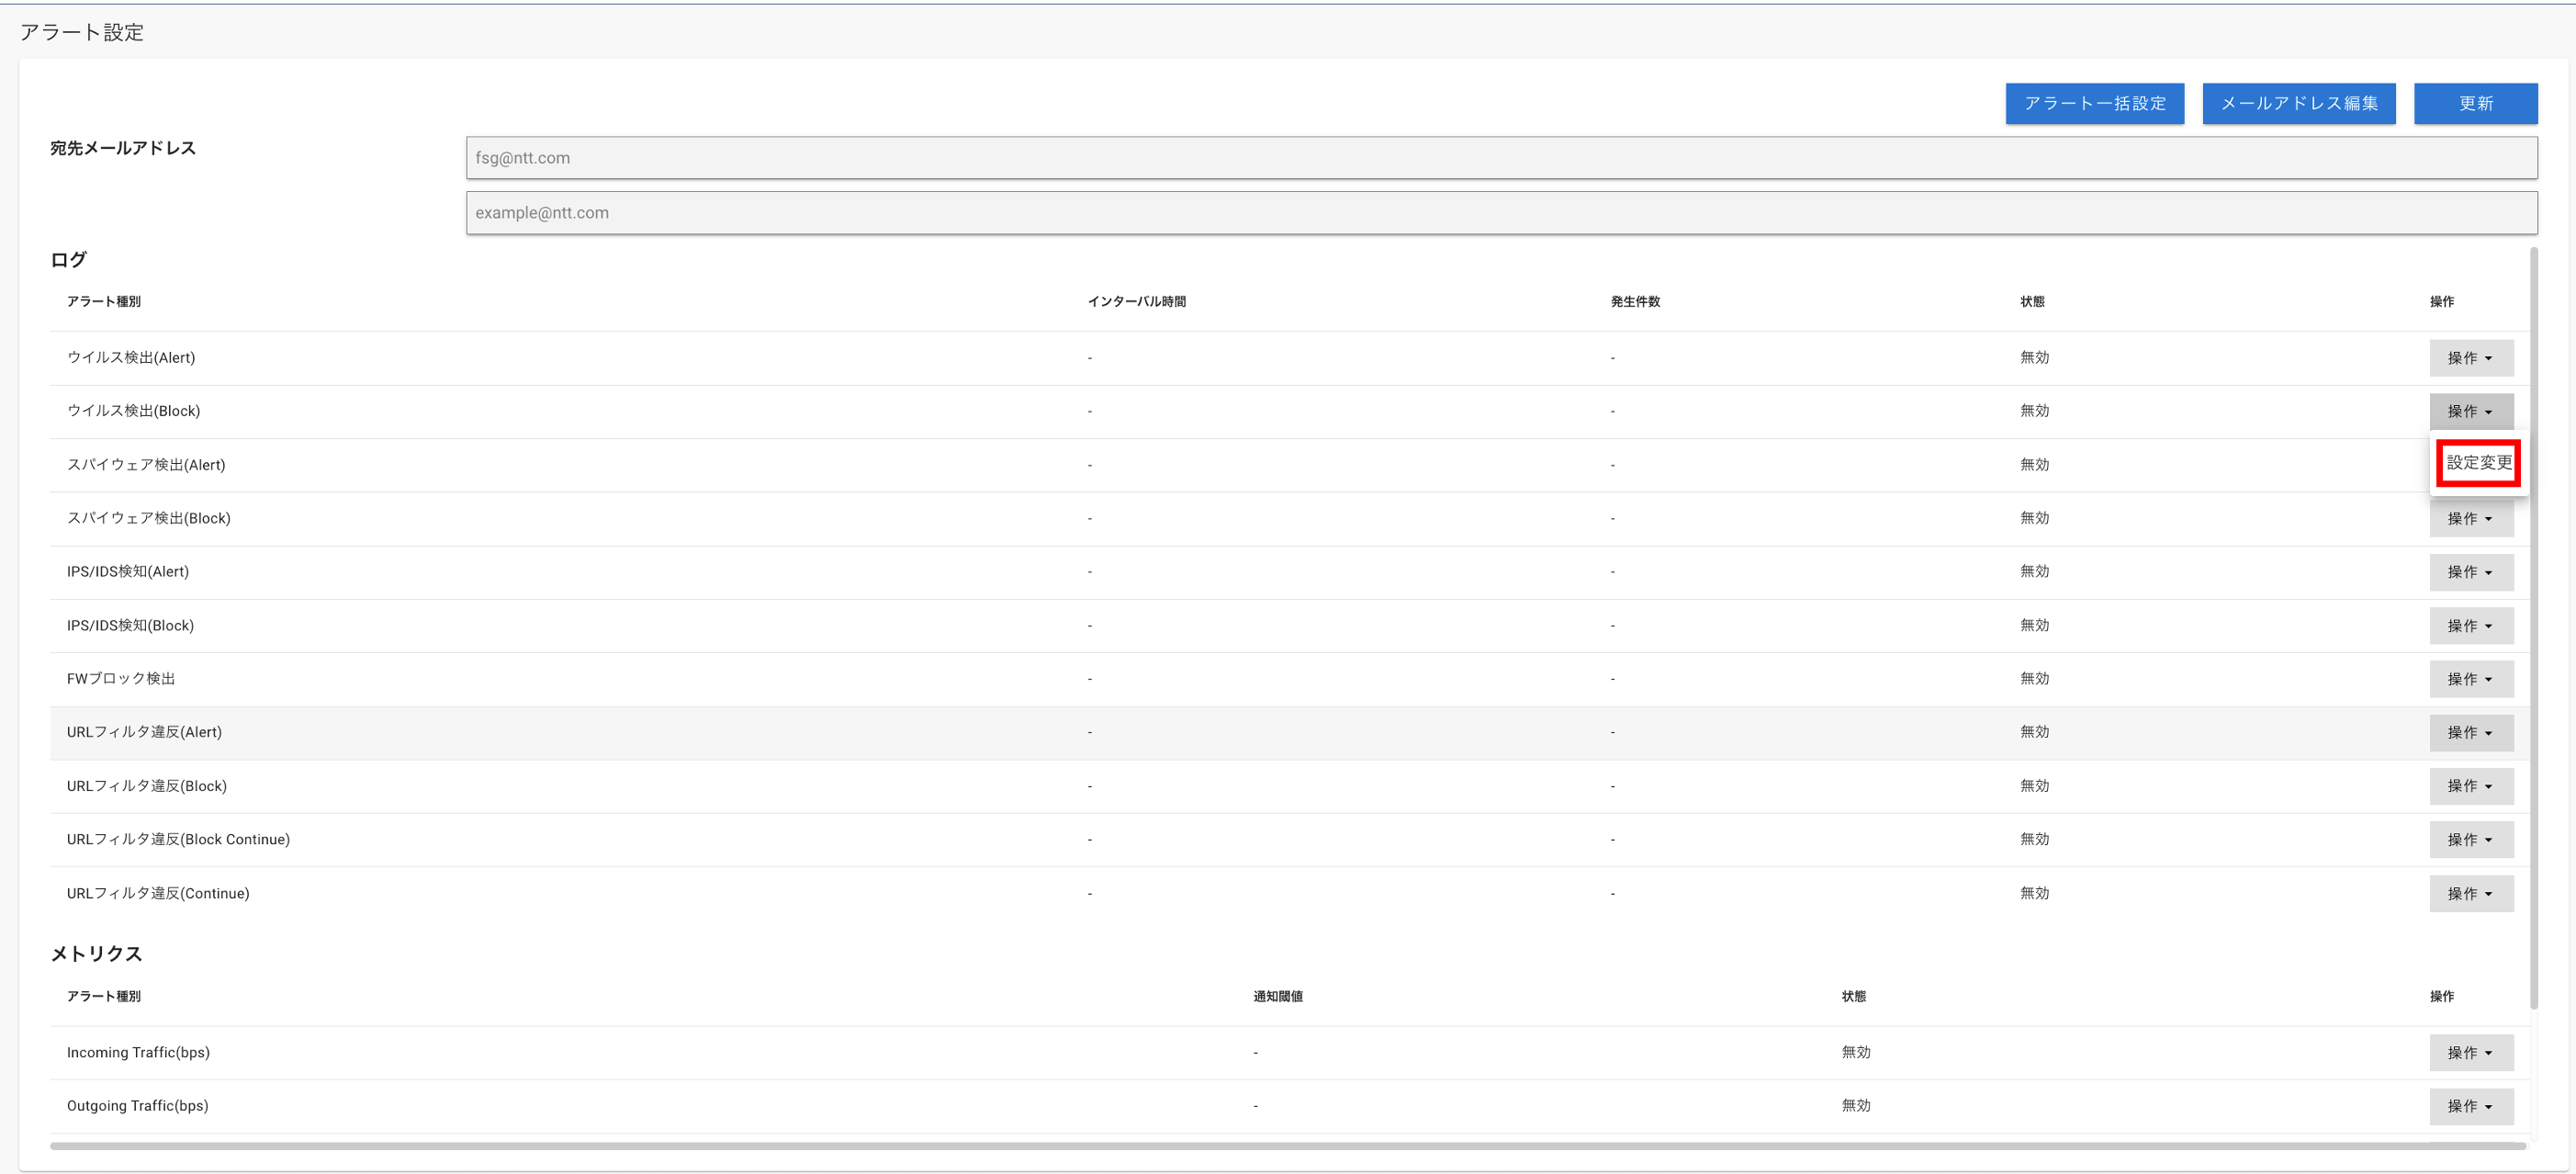Open 操作 dropdown for Outgoing Traffic(bps)

(x=2471, y=1106)
